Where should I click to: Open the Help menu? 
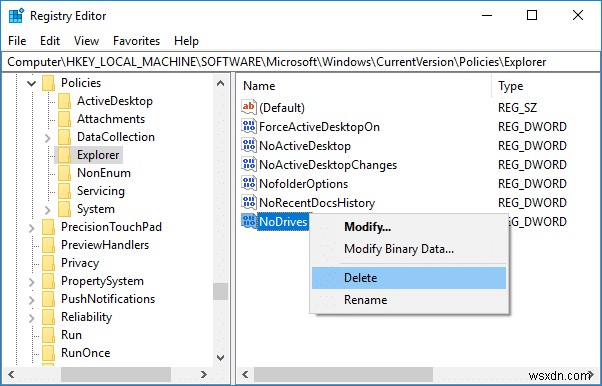point(186,41)
